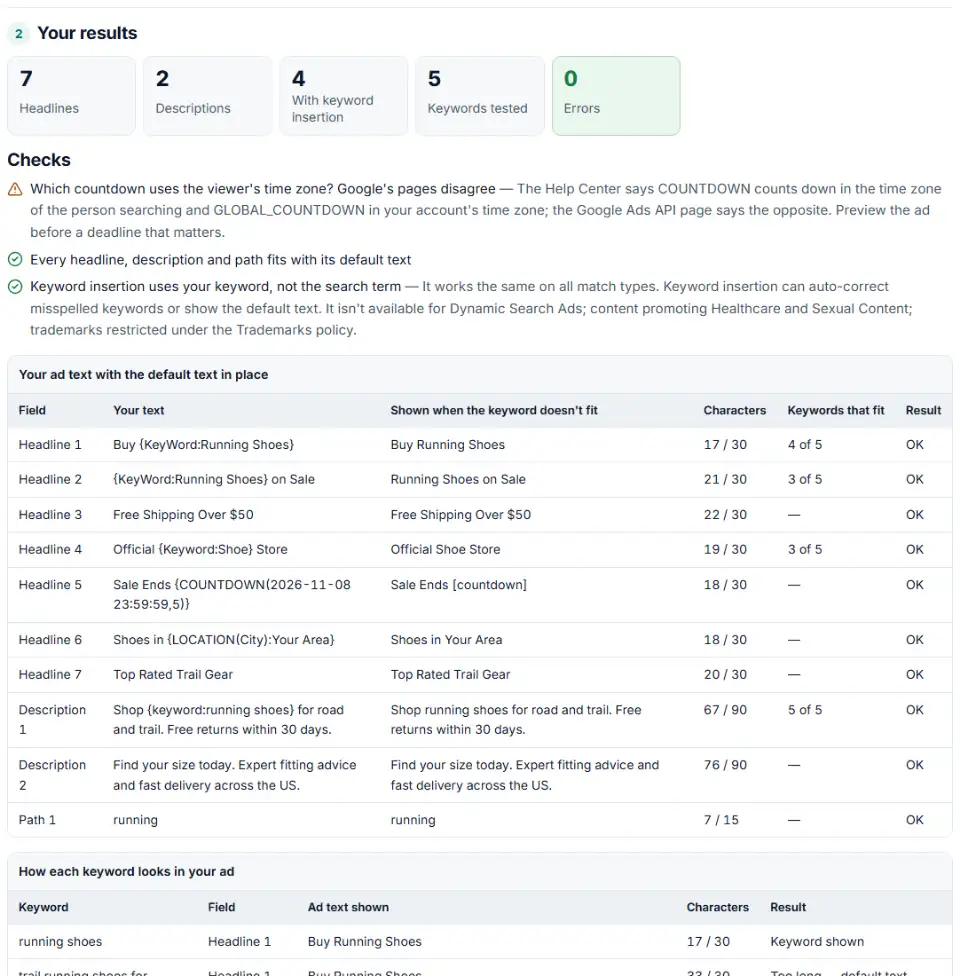
Task: Click the 'Field' column header in ad text table
Action: click(32, 410)
